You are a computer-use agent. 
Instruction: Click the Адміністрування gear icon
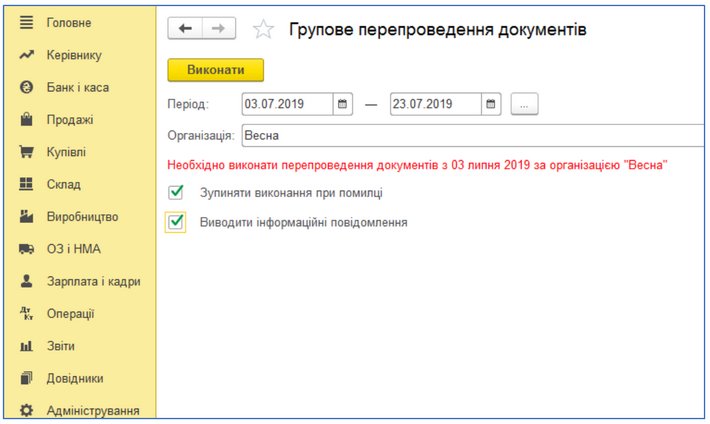point(27,411)
